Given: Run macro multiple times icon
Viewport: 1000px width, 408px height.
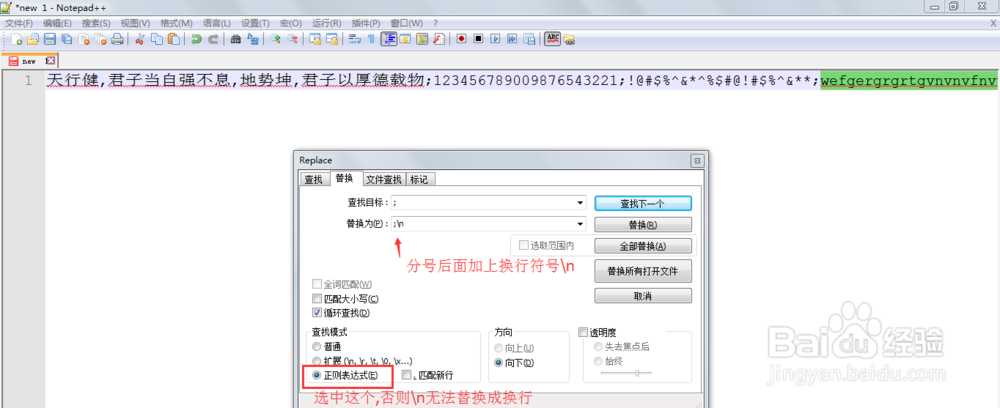Looking at the screenshot, I should tap(511, 39).
